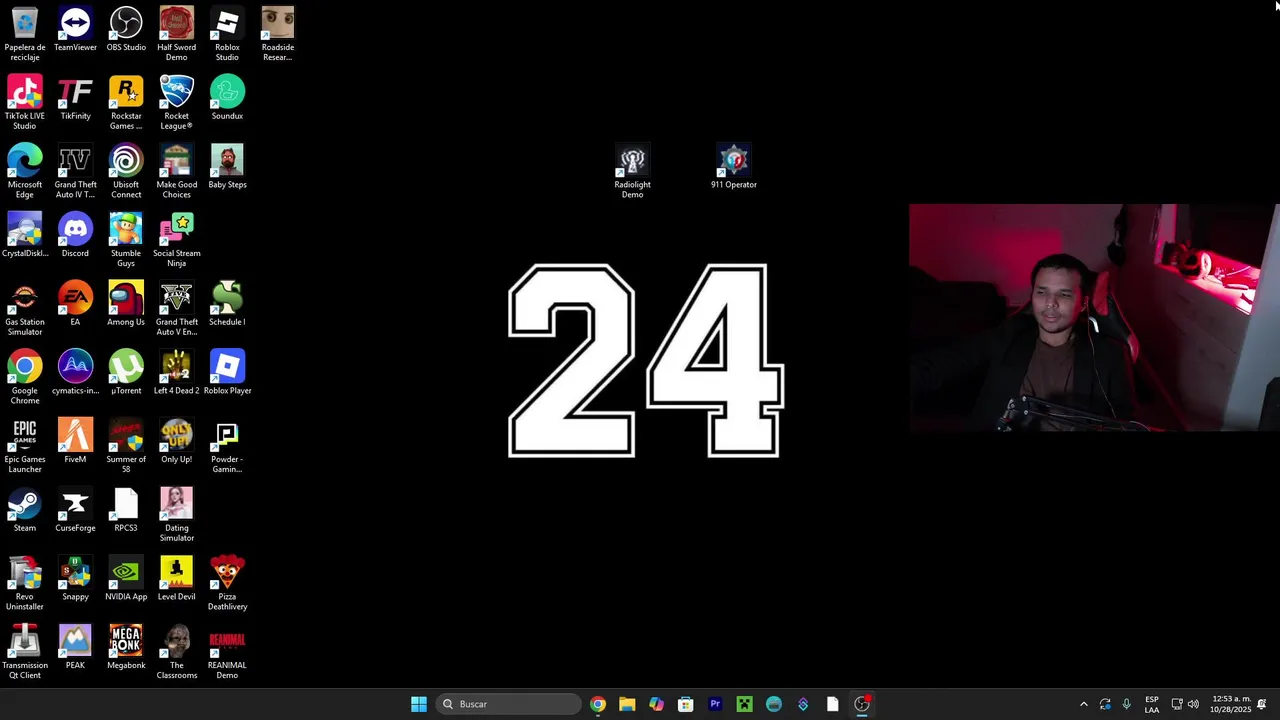The height and width of the screenshot is (720, 1280).
Task: Select the TikFinity desktop shortcut
Action: coord(75,98)
